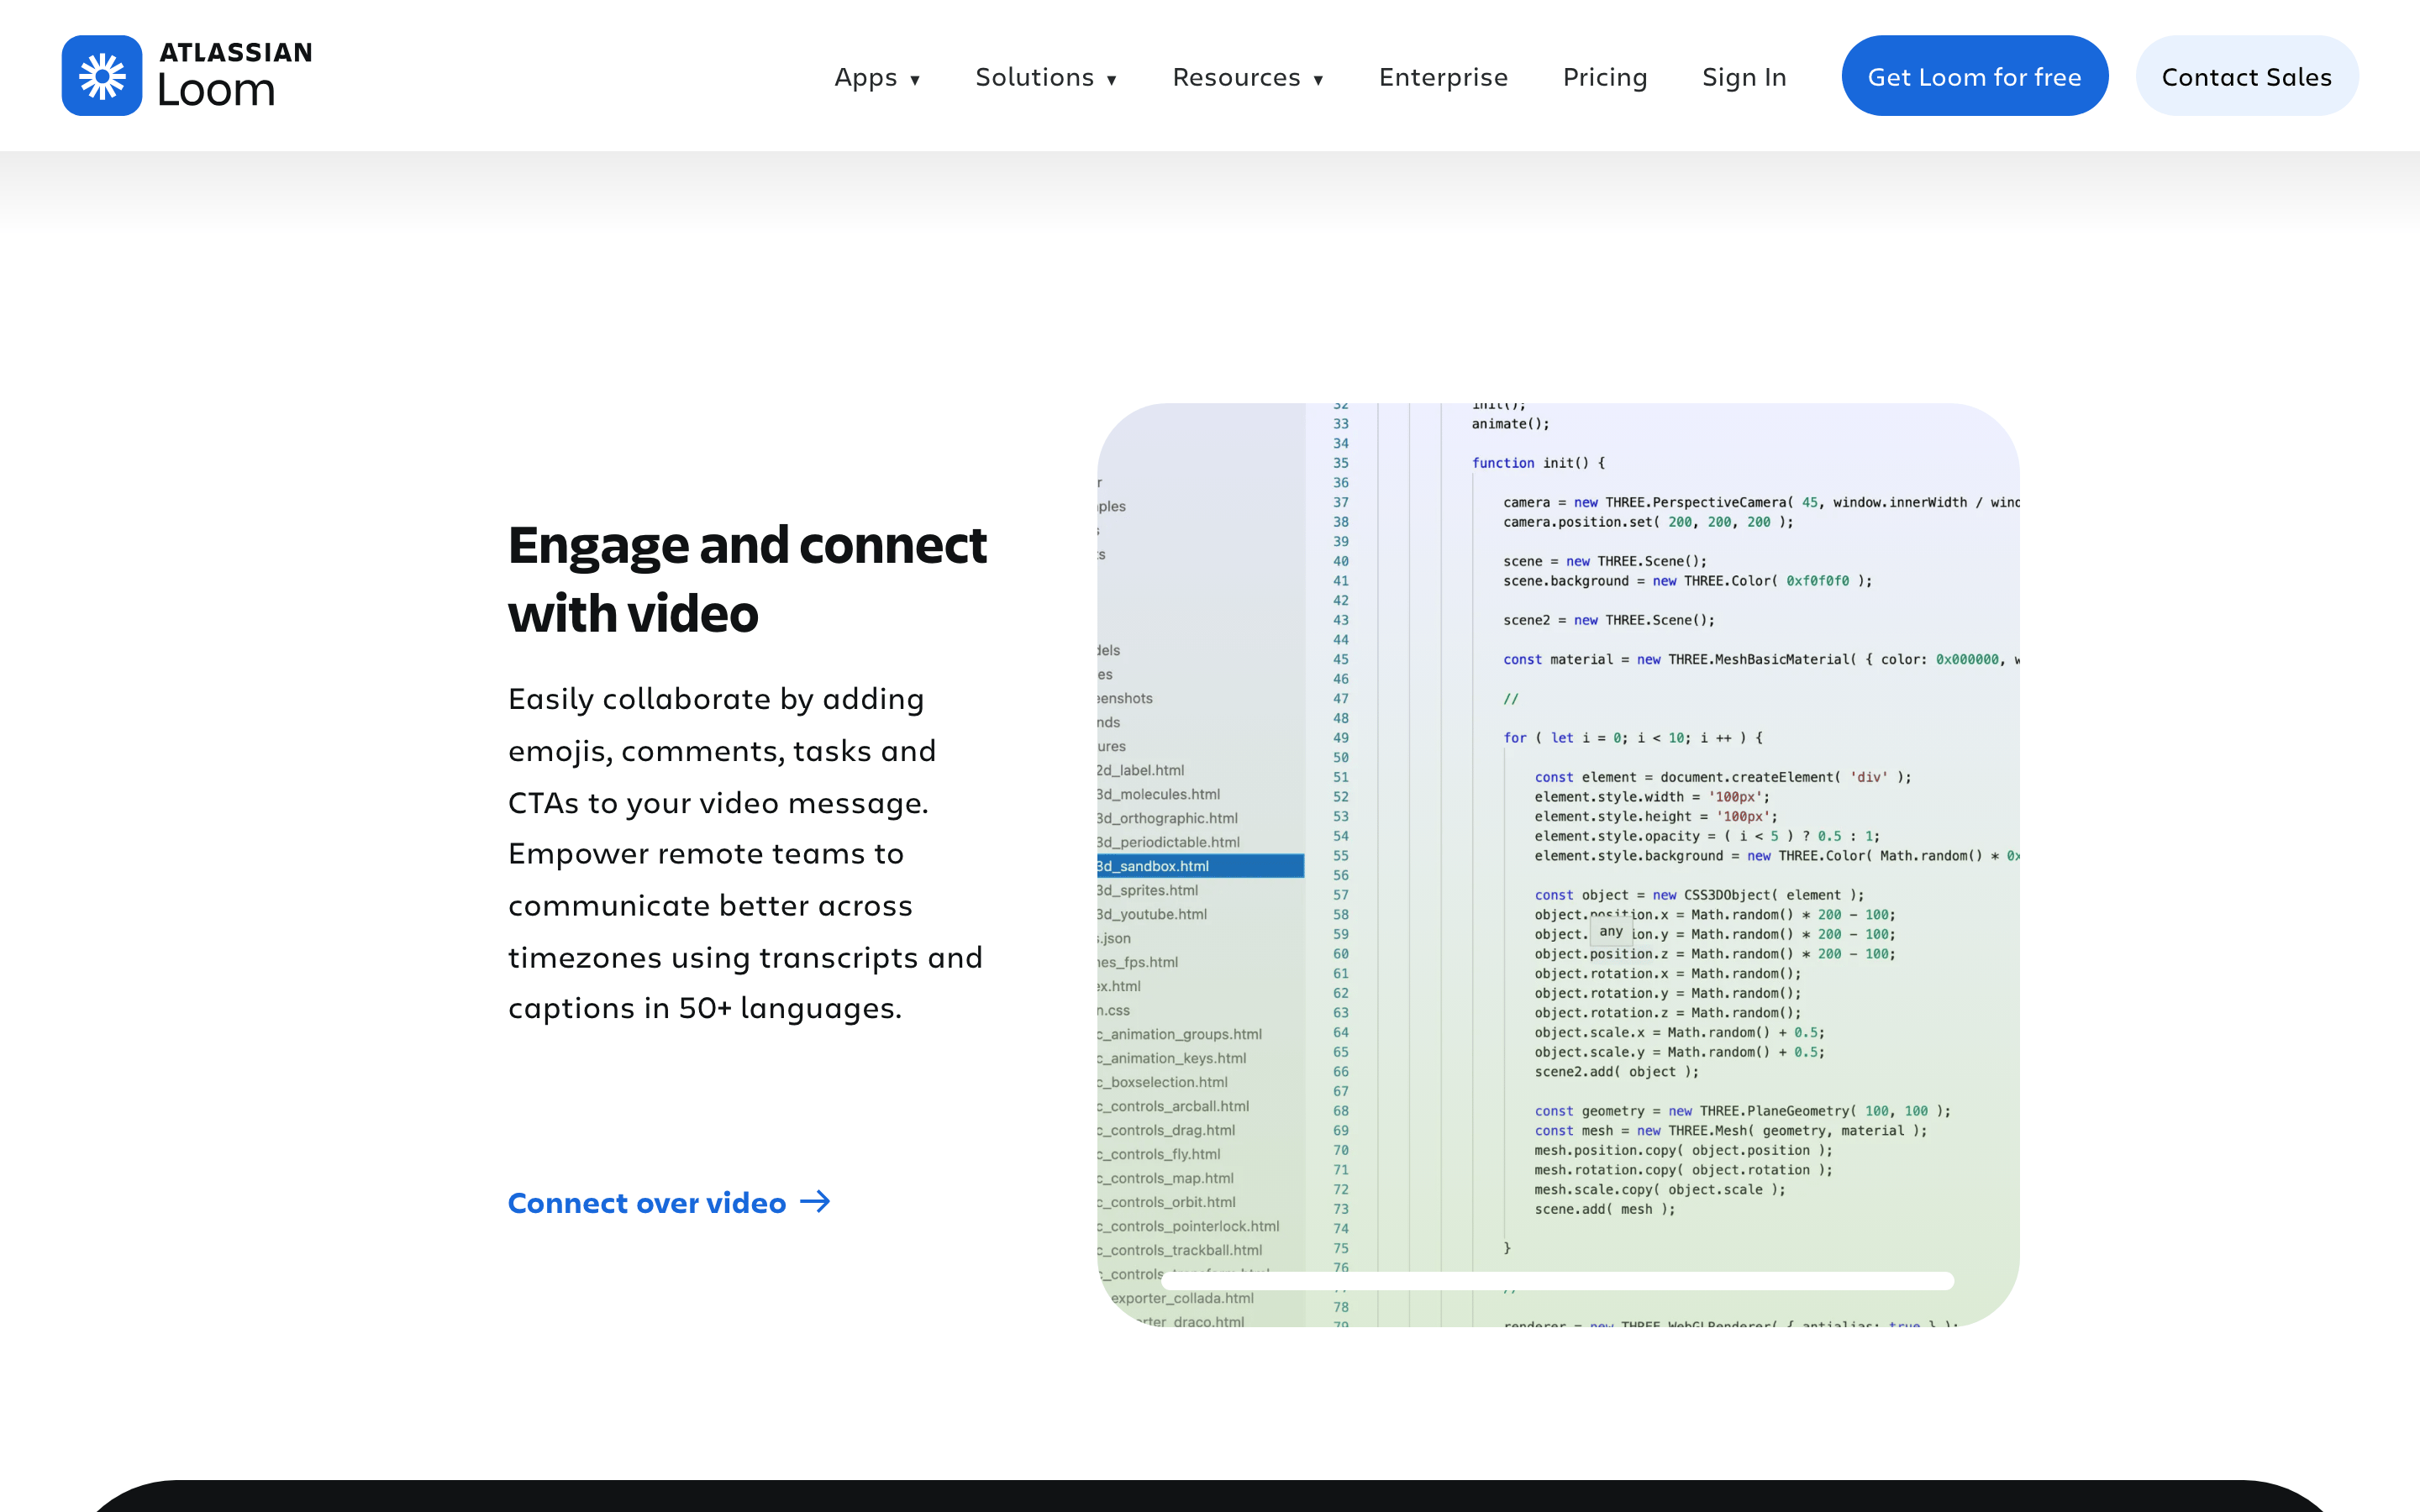Select 2d_label.html in the file list
Image resolution: width=2420 pixels, height=1512 pixels.
coord(1140,770)
